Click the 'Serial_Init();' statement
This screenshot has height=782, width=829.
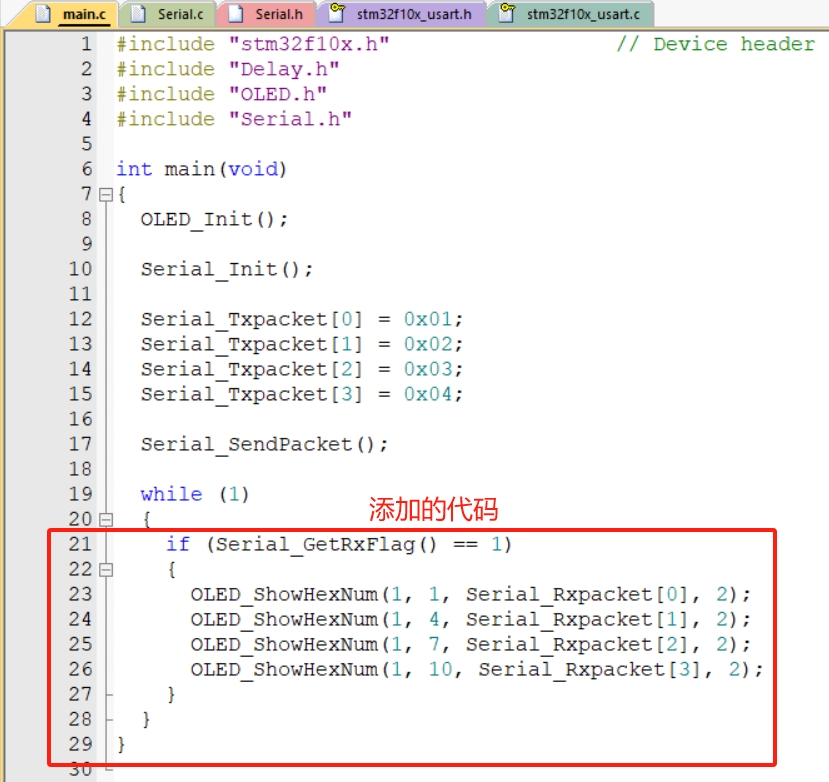227,270
